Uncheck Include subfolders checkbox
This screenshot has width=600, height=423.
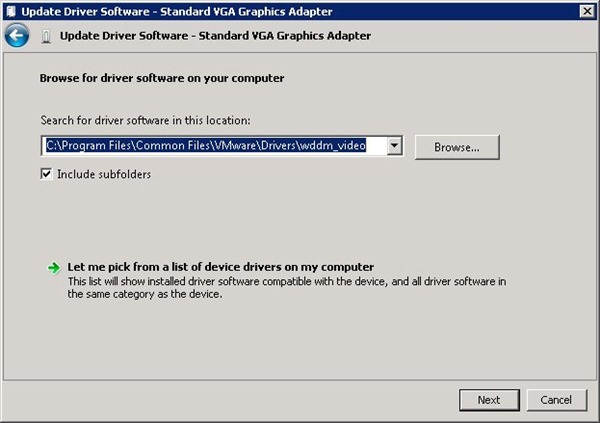click(46, 174)
